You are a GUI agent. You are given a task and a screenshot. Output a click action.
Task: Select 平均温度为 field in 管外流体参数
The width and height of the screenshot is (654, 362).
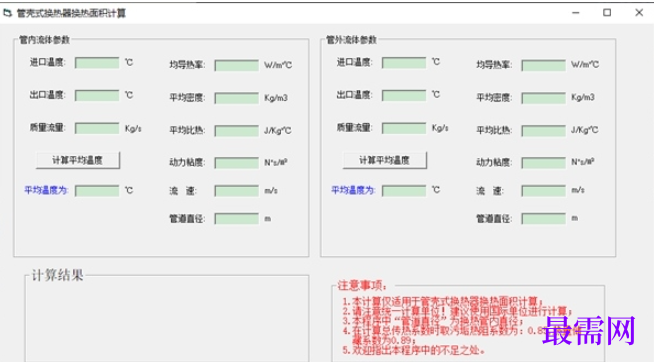tap(404, 190)
